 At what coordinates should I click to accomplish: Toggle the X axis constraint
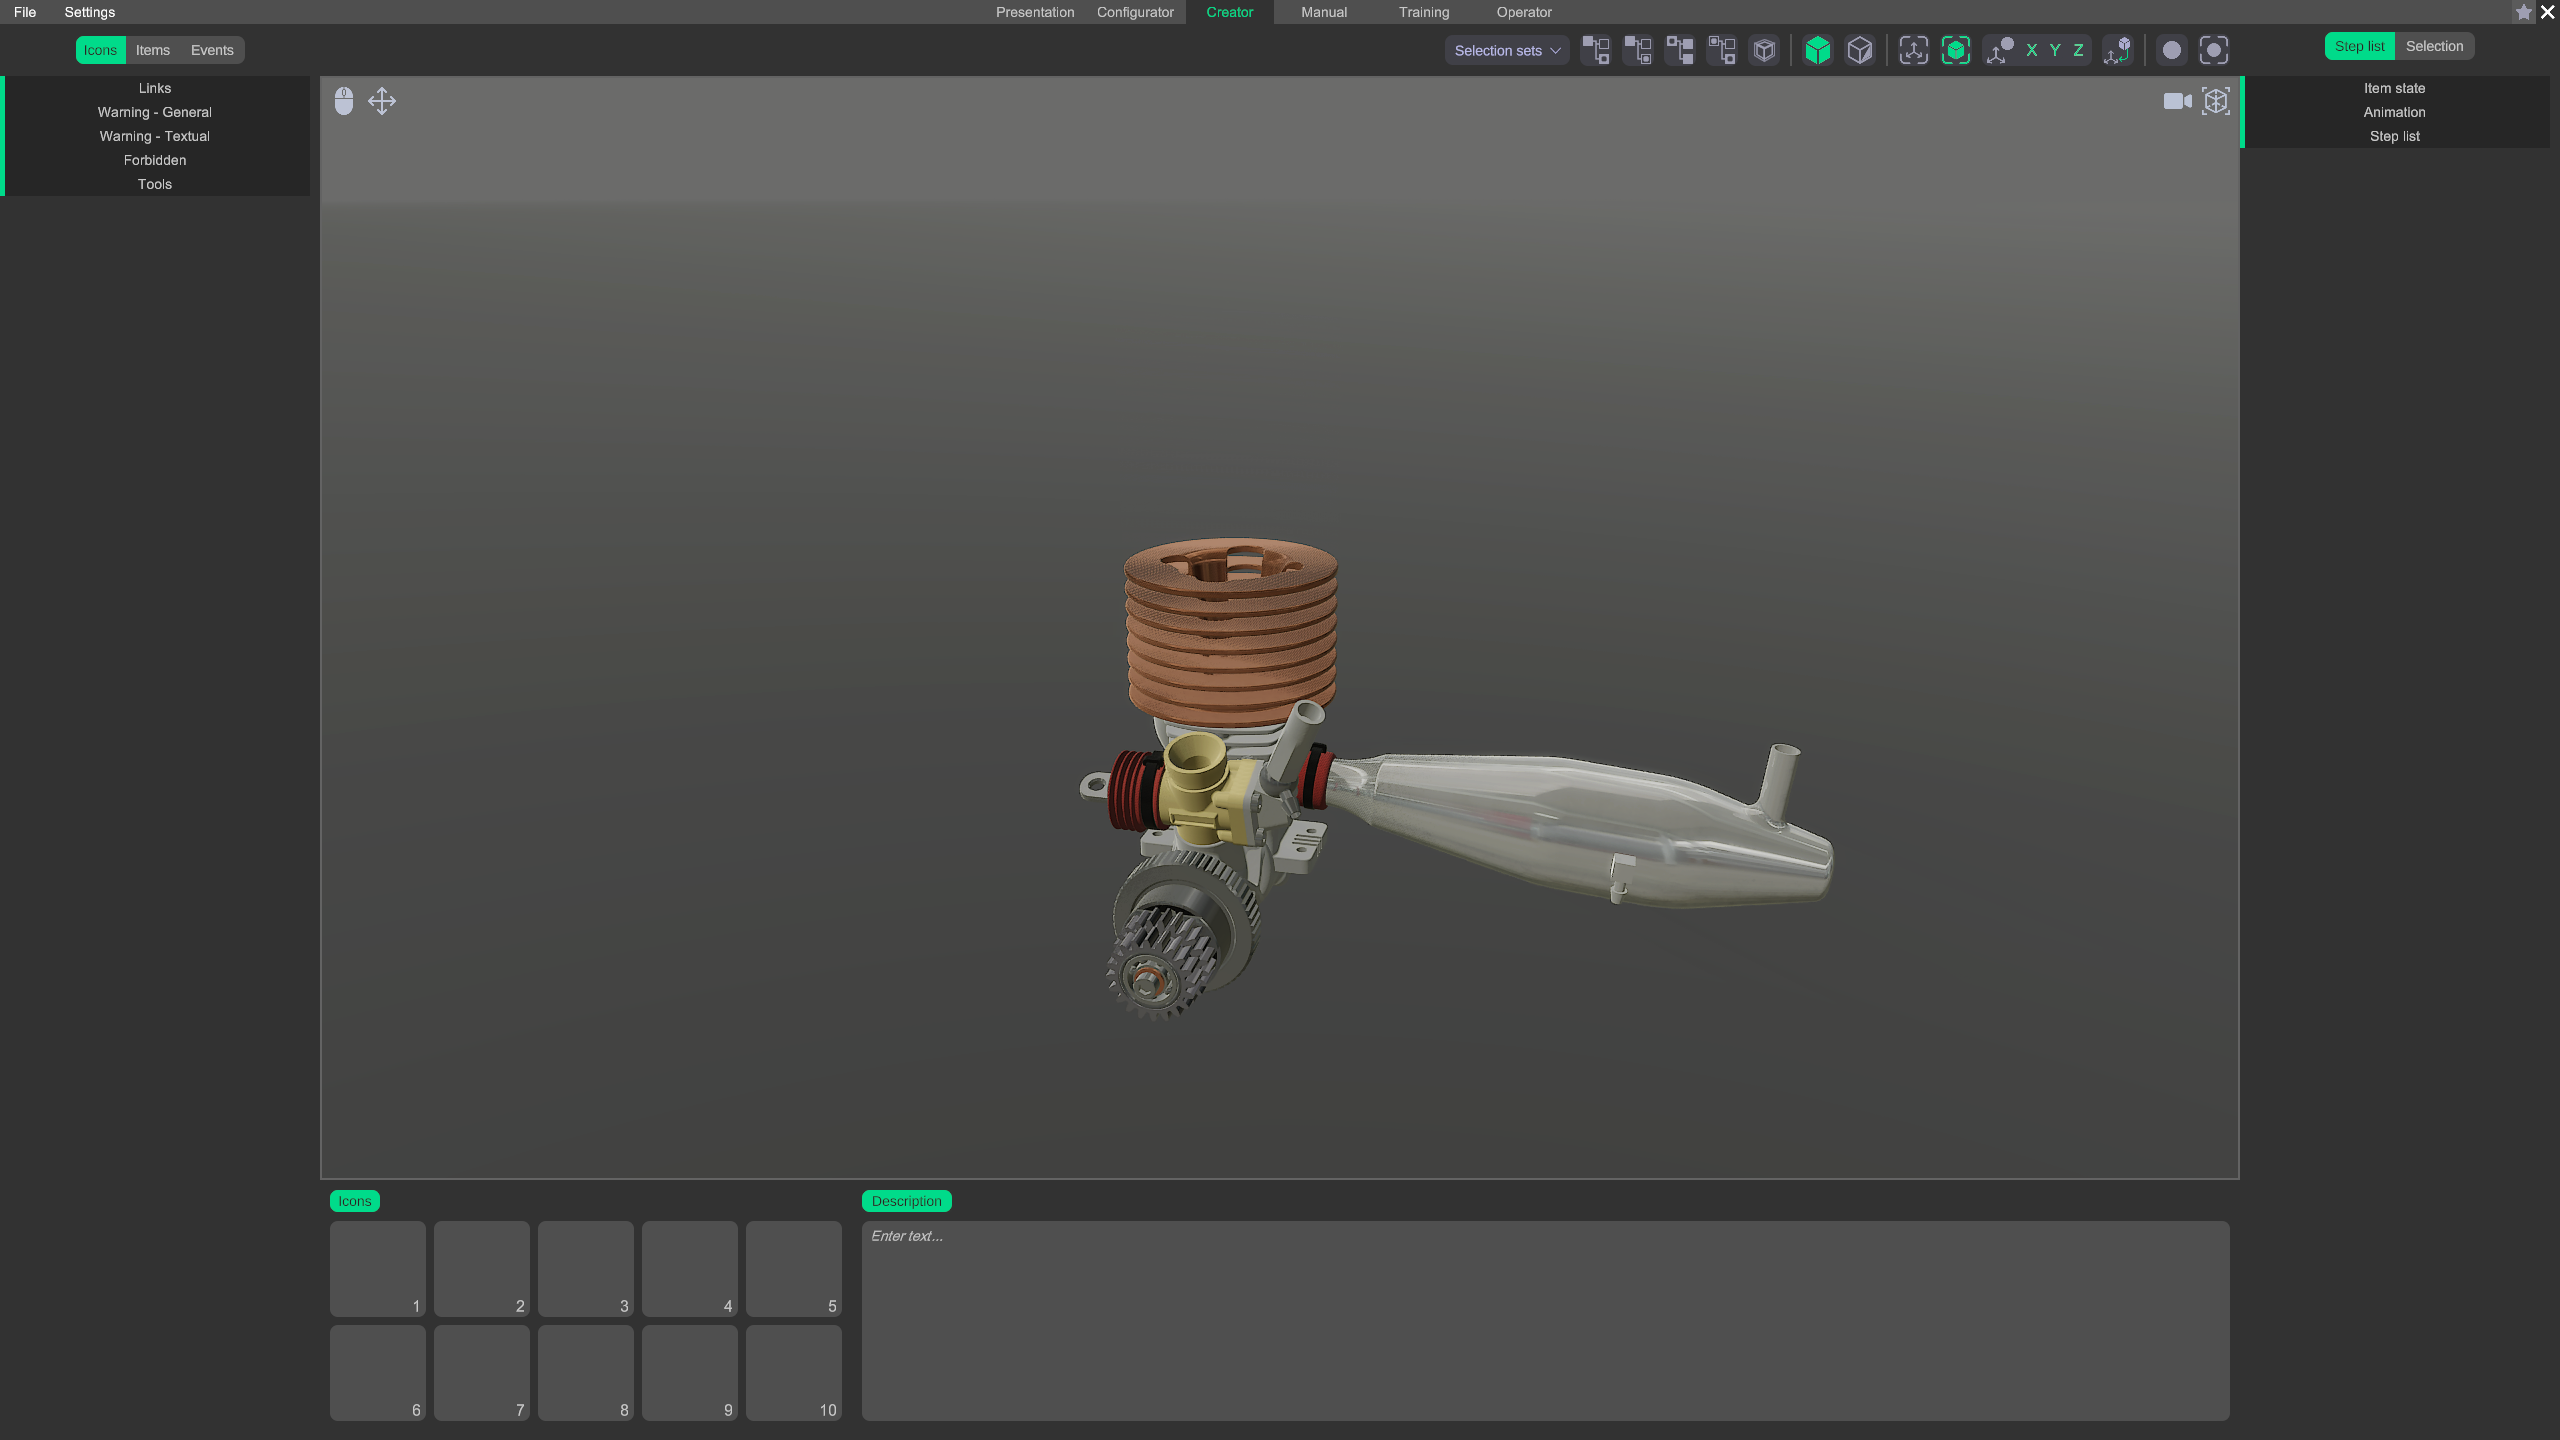point(2031,50)
